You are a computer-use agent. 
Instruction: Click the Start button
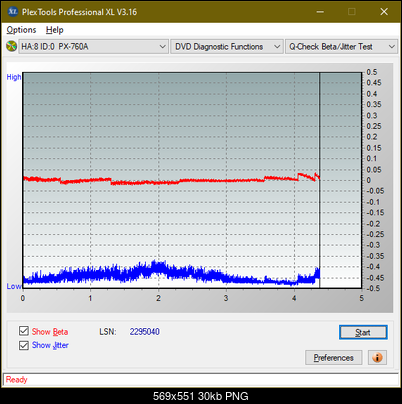pyautogui.click(x=363, y=332)
